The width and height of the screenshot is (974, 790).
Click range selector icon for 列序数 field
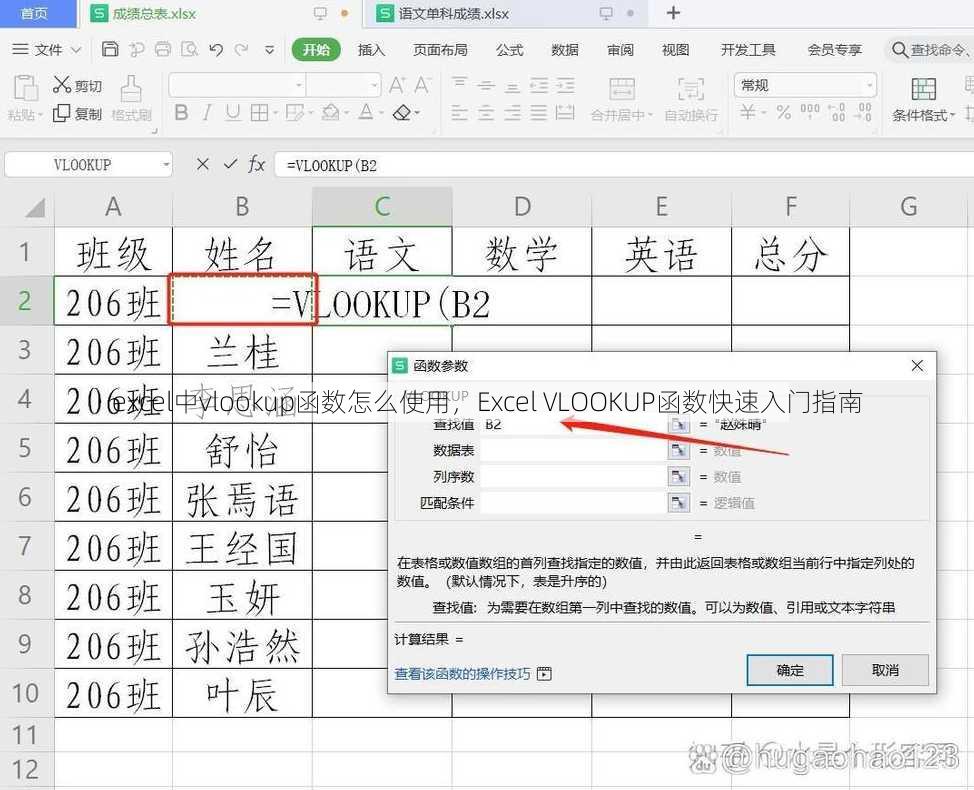pos(679,476)
